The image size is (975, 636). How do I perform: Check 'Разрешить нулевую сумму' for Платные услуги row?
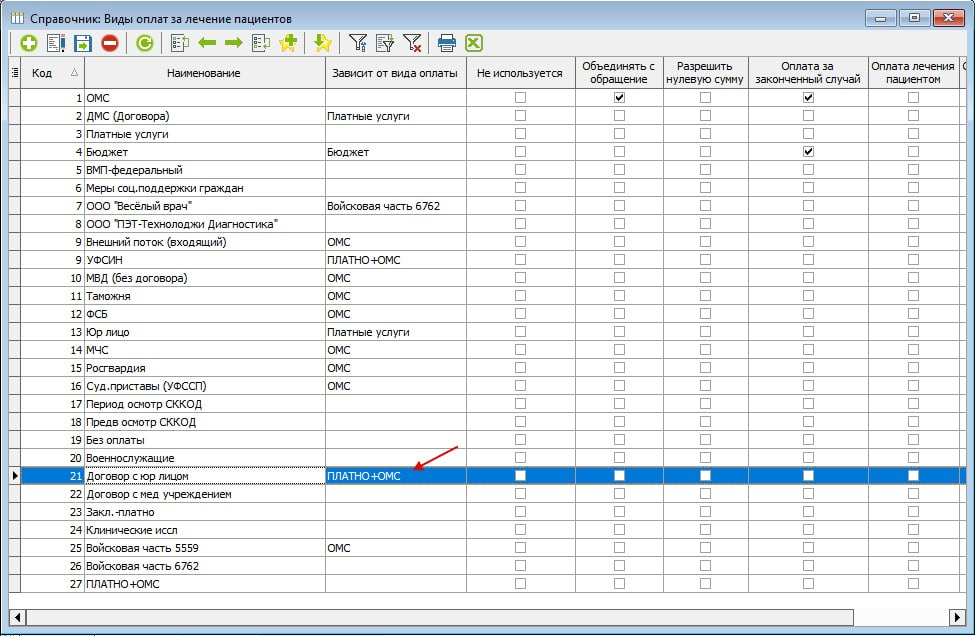click(x=705, y=134)
